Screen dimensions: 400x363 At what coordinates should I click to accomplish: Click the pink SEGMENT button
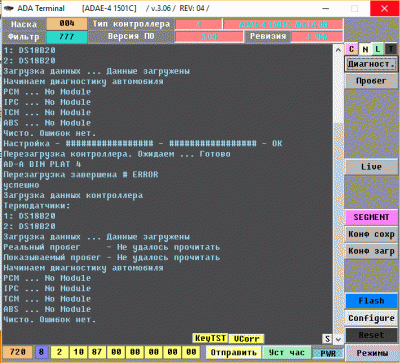371,217
